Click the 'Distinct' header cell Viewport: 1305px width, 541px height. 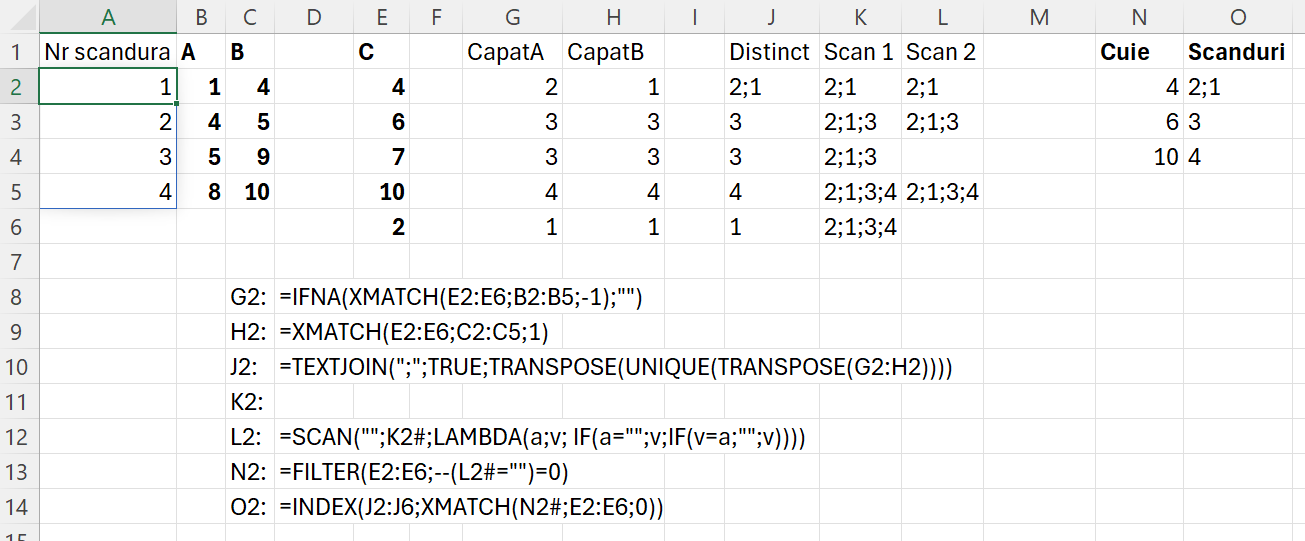click(x=769, y=52)
